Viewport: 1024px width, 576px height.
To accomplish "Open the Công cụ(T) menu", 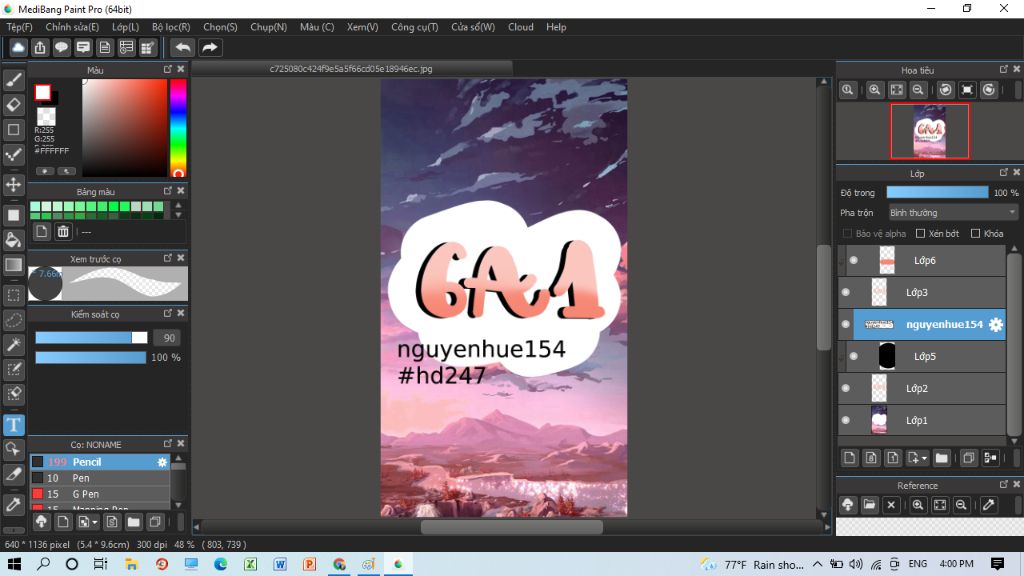I will pyautogui.click(x=415, y=27).
